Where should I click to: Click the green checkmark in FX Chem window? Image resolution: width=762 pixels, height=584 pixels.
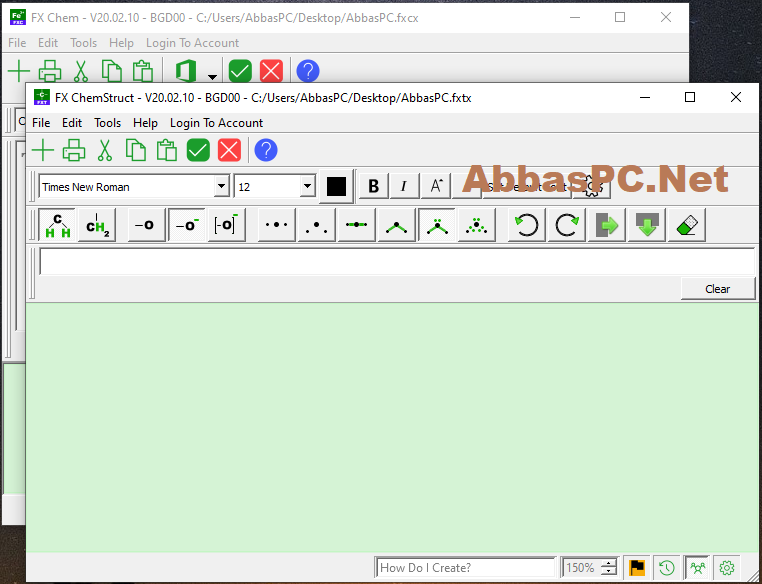click(x=240, y=71)
